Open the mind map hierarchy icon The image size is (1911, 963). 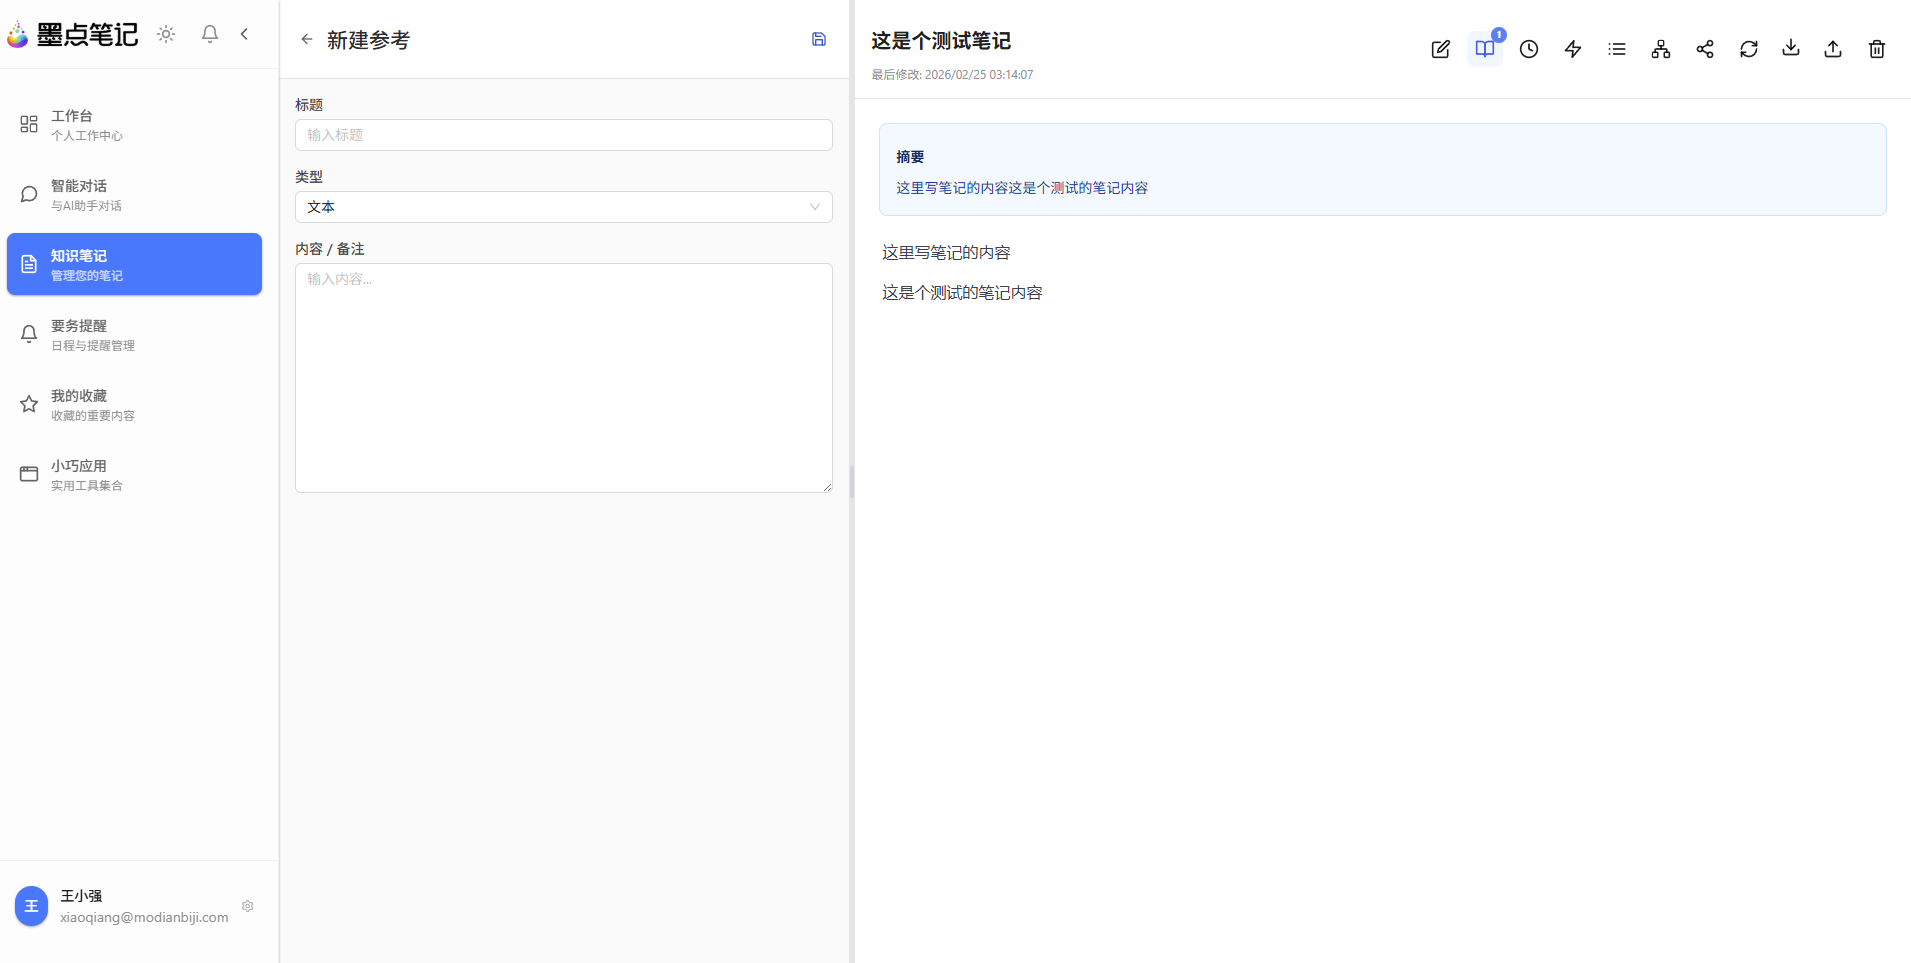coord(1660,49)
